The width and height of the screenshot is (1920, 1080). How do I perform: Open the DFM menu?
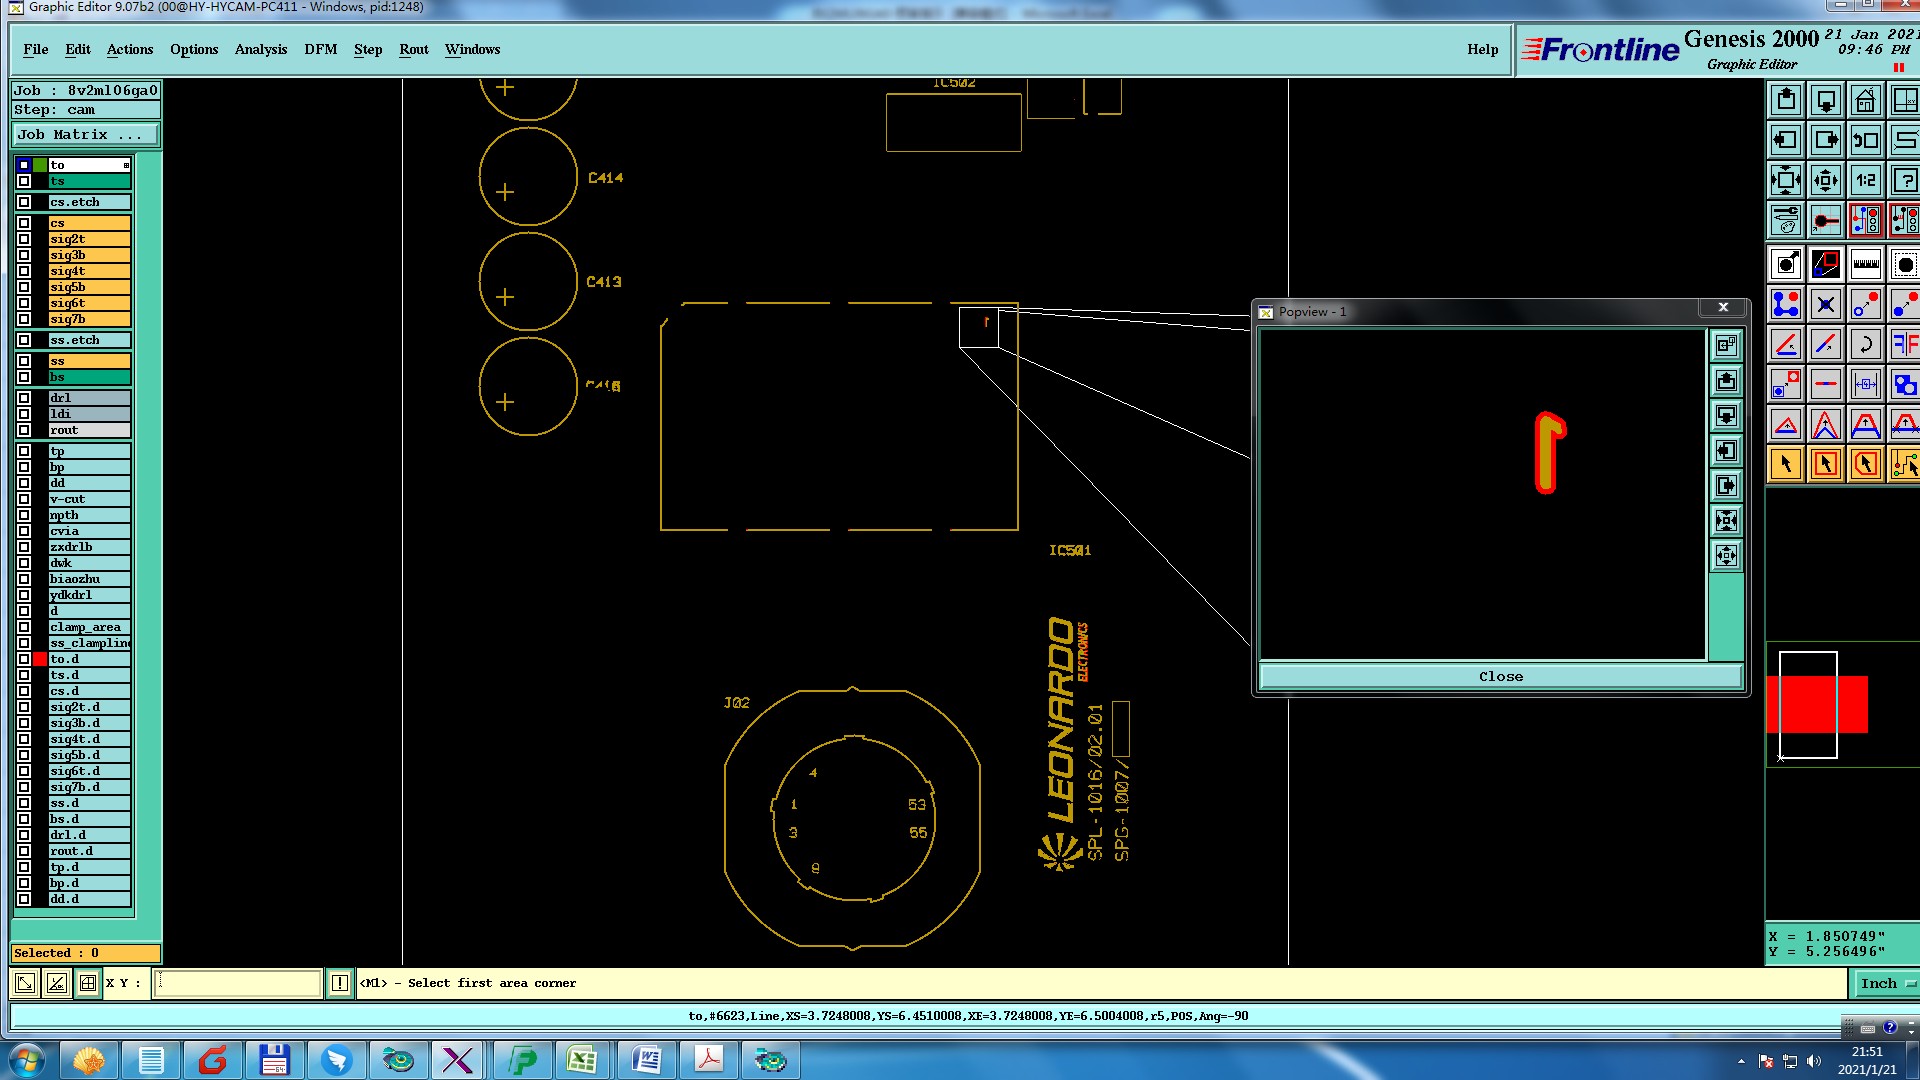(x=320, y=49)
